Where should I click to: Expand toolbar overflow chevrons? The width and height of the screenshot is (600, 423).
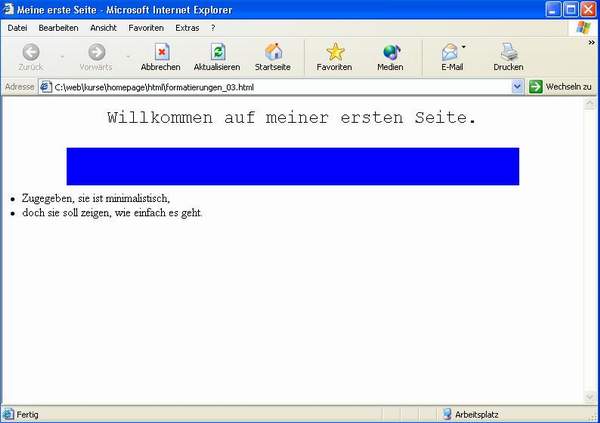tap(592, 42)
